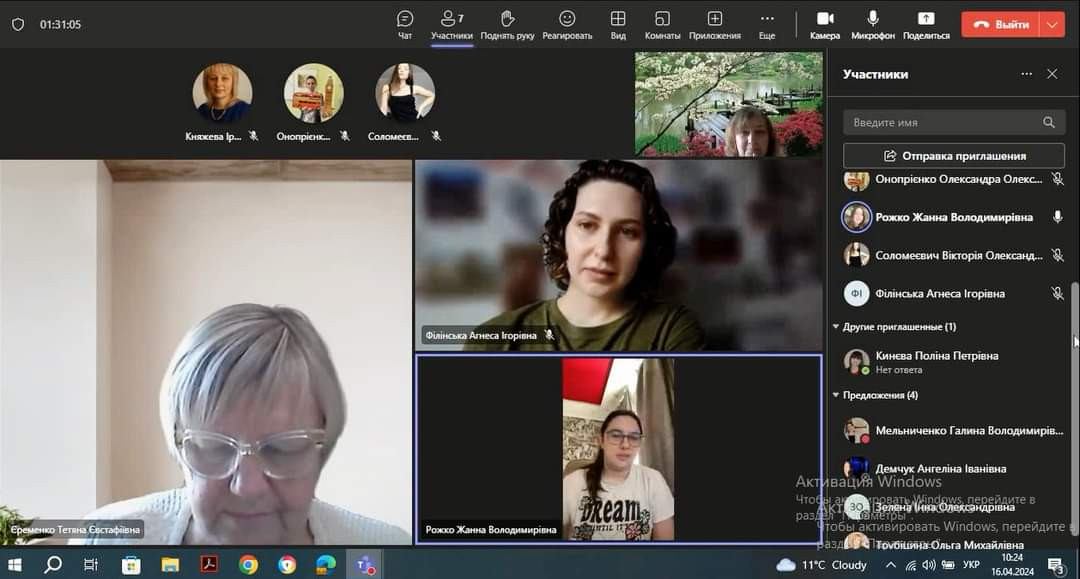Image resolution: width=1080 pixels, height=579 pixels.
Task: Click Соломеєв... avatar at top
Action: coord(404,93)
